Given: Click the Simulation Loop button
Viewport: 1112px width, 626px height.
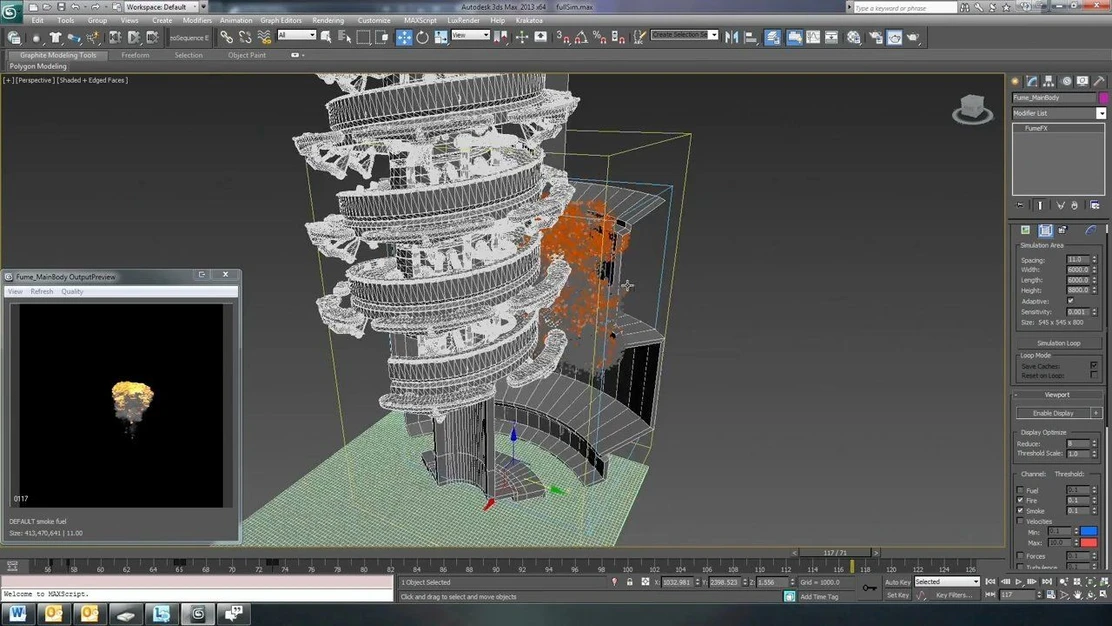Looking at the screenshot, I should 1057,343.
